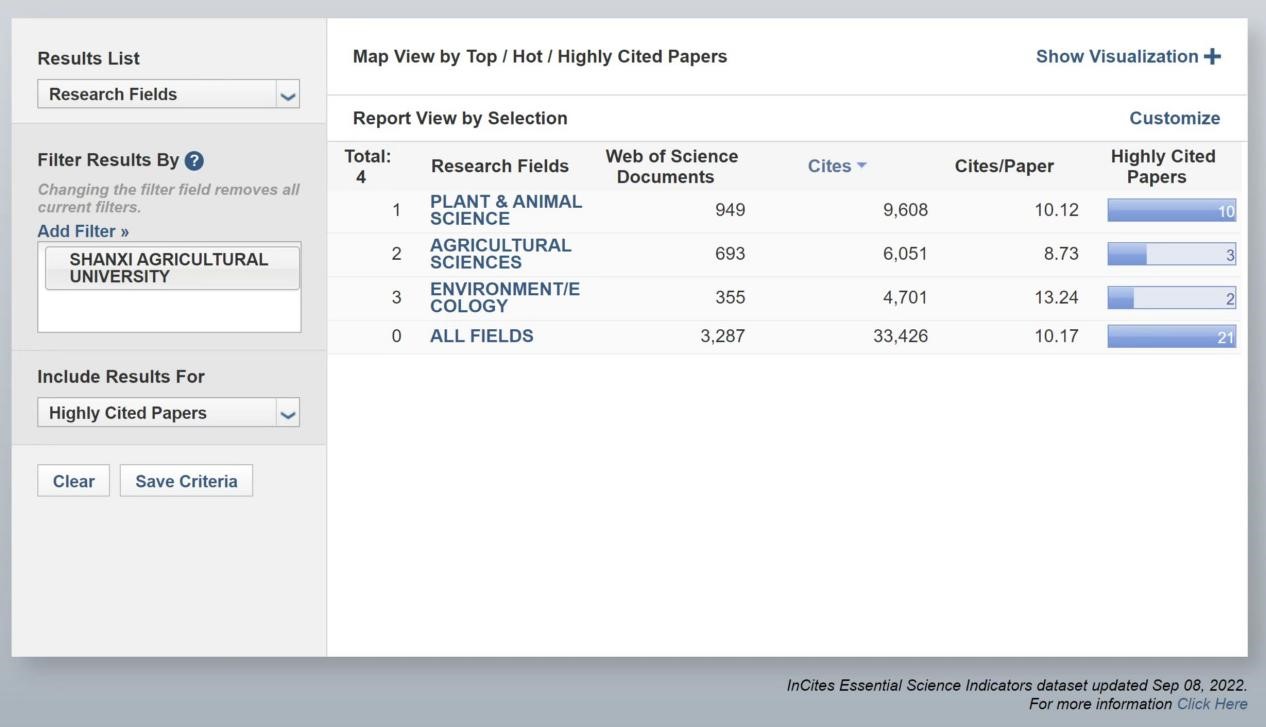The width and height of the screenshot is (1266, 727).
Task: Select the 949 documents cell
Action: point(729,210)
